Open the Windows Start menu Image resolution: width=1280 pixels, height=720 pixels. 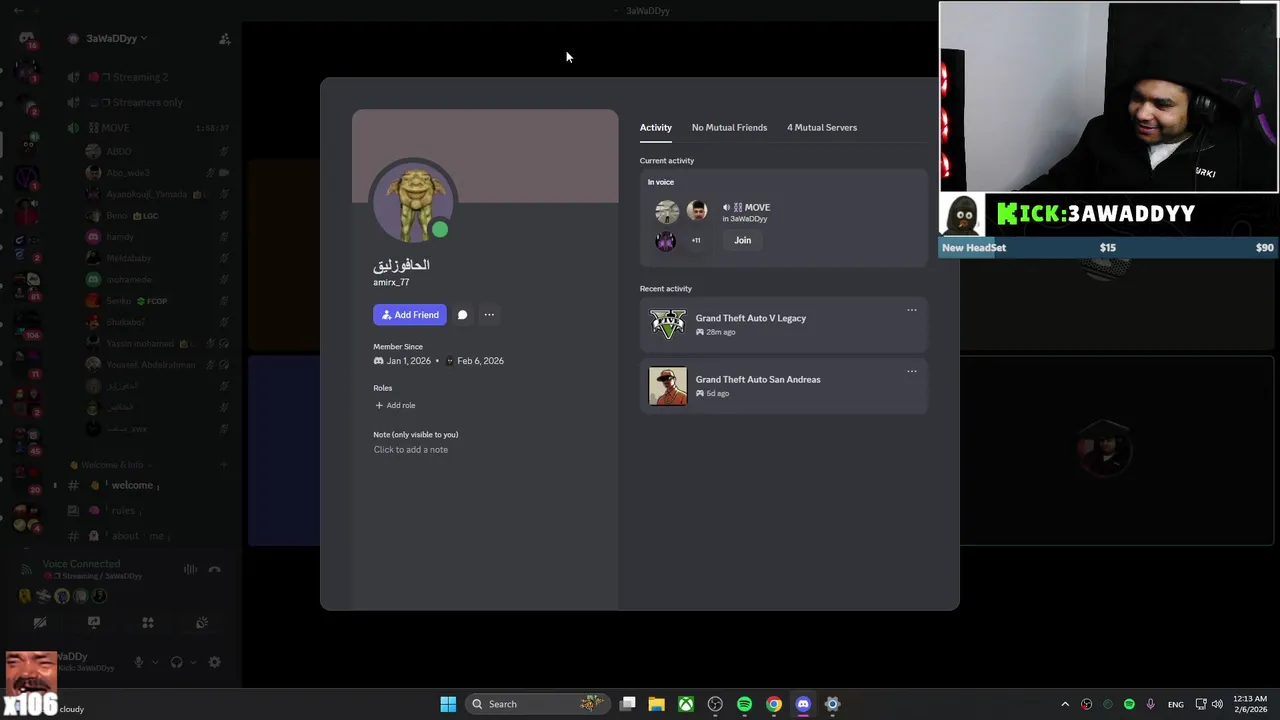coord(448,704)
